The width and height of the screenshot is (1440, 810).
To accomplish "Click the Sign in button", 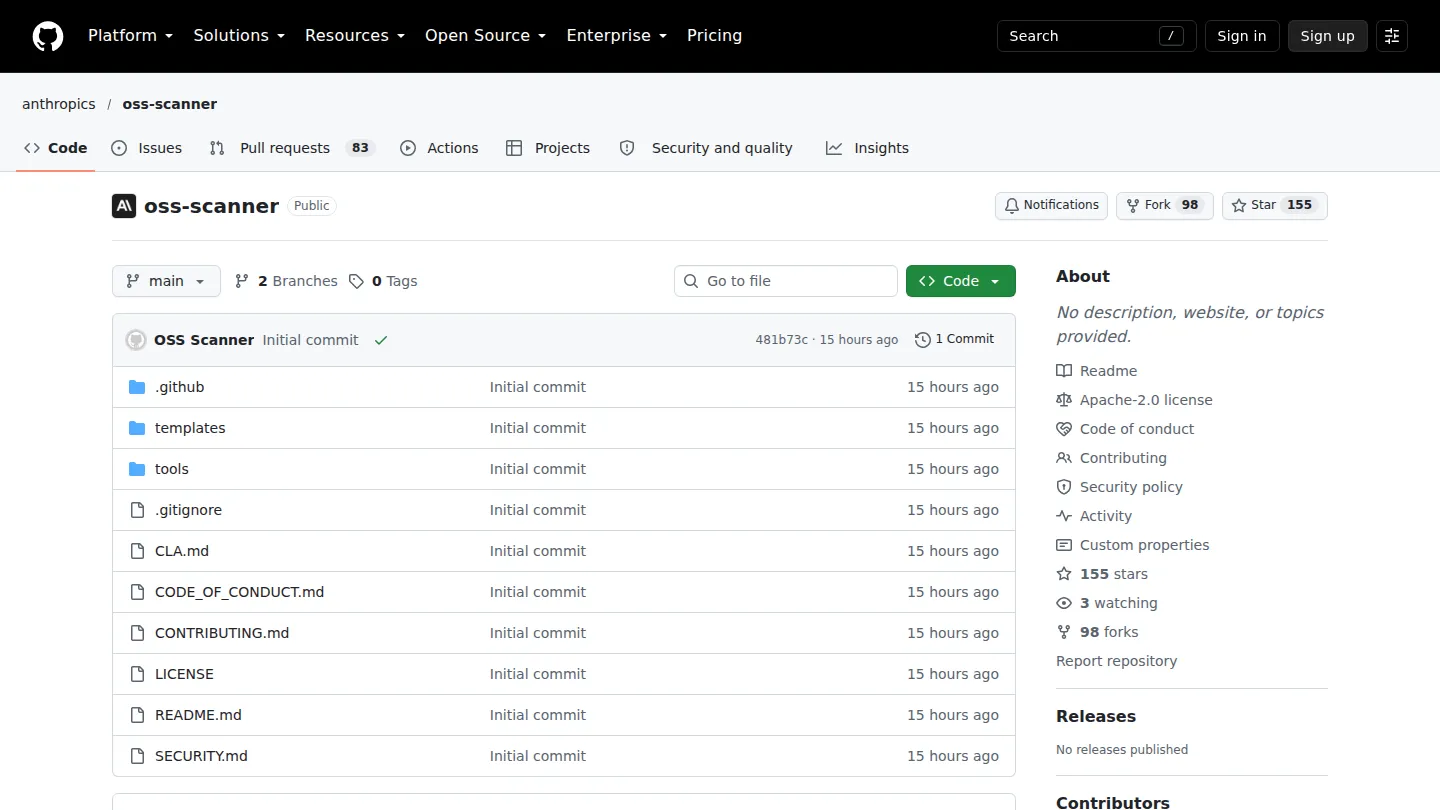I will [1242, 36].
